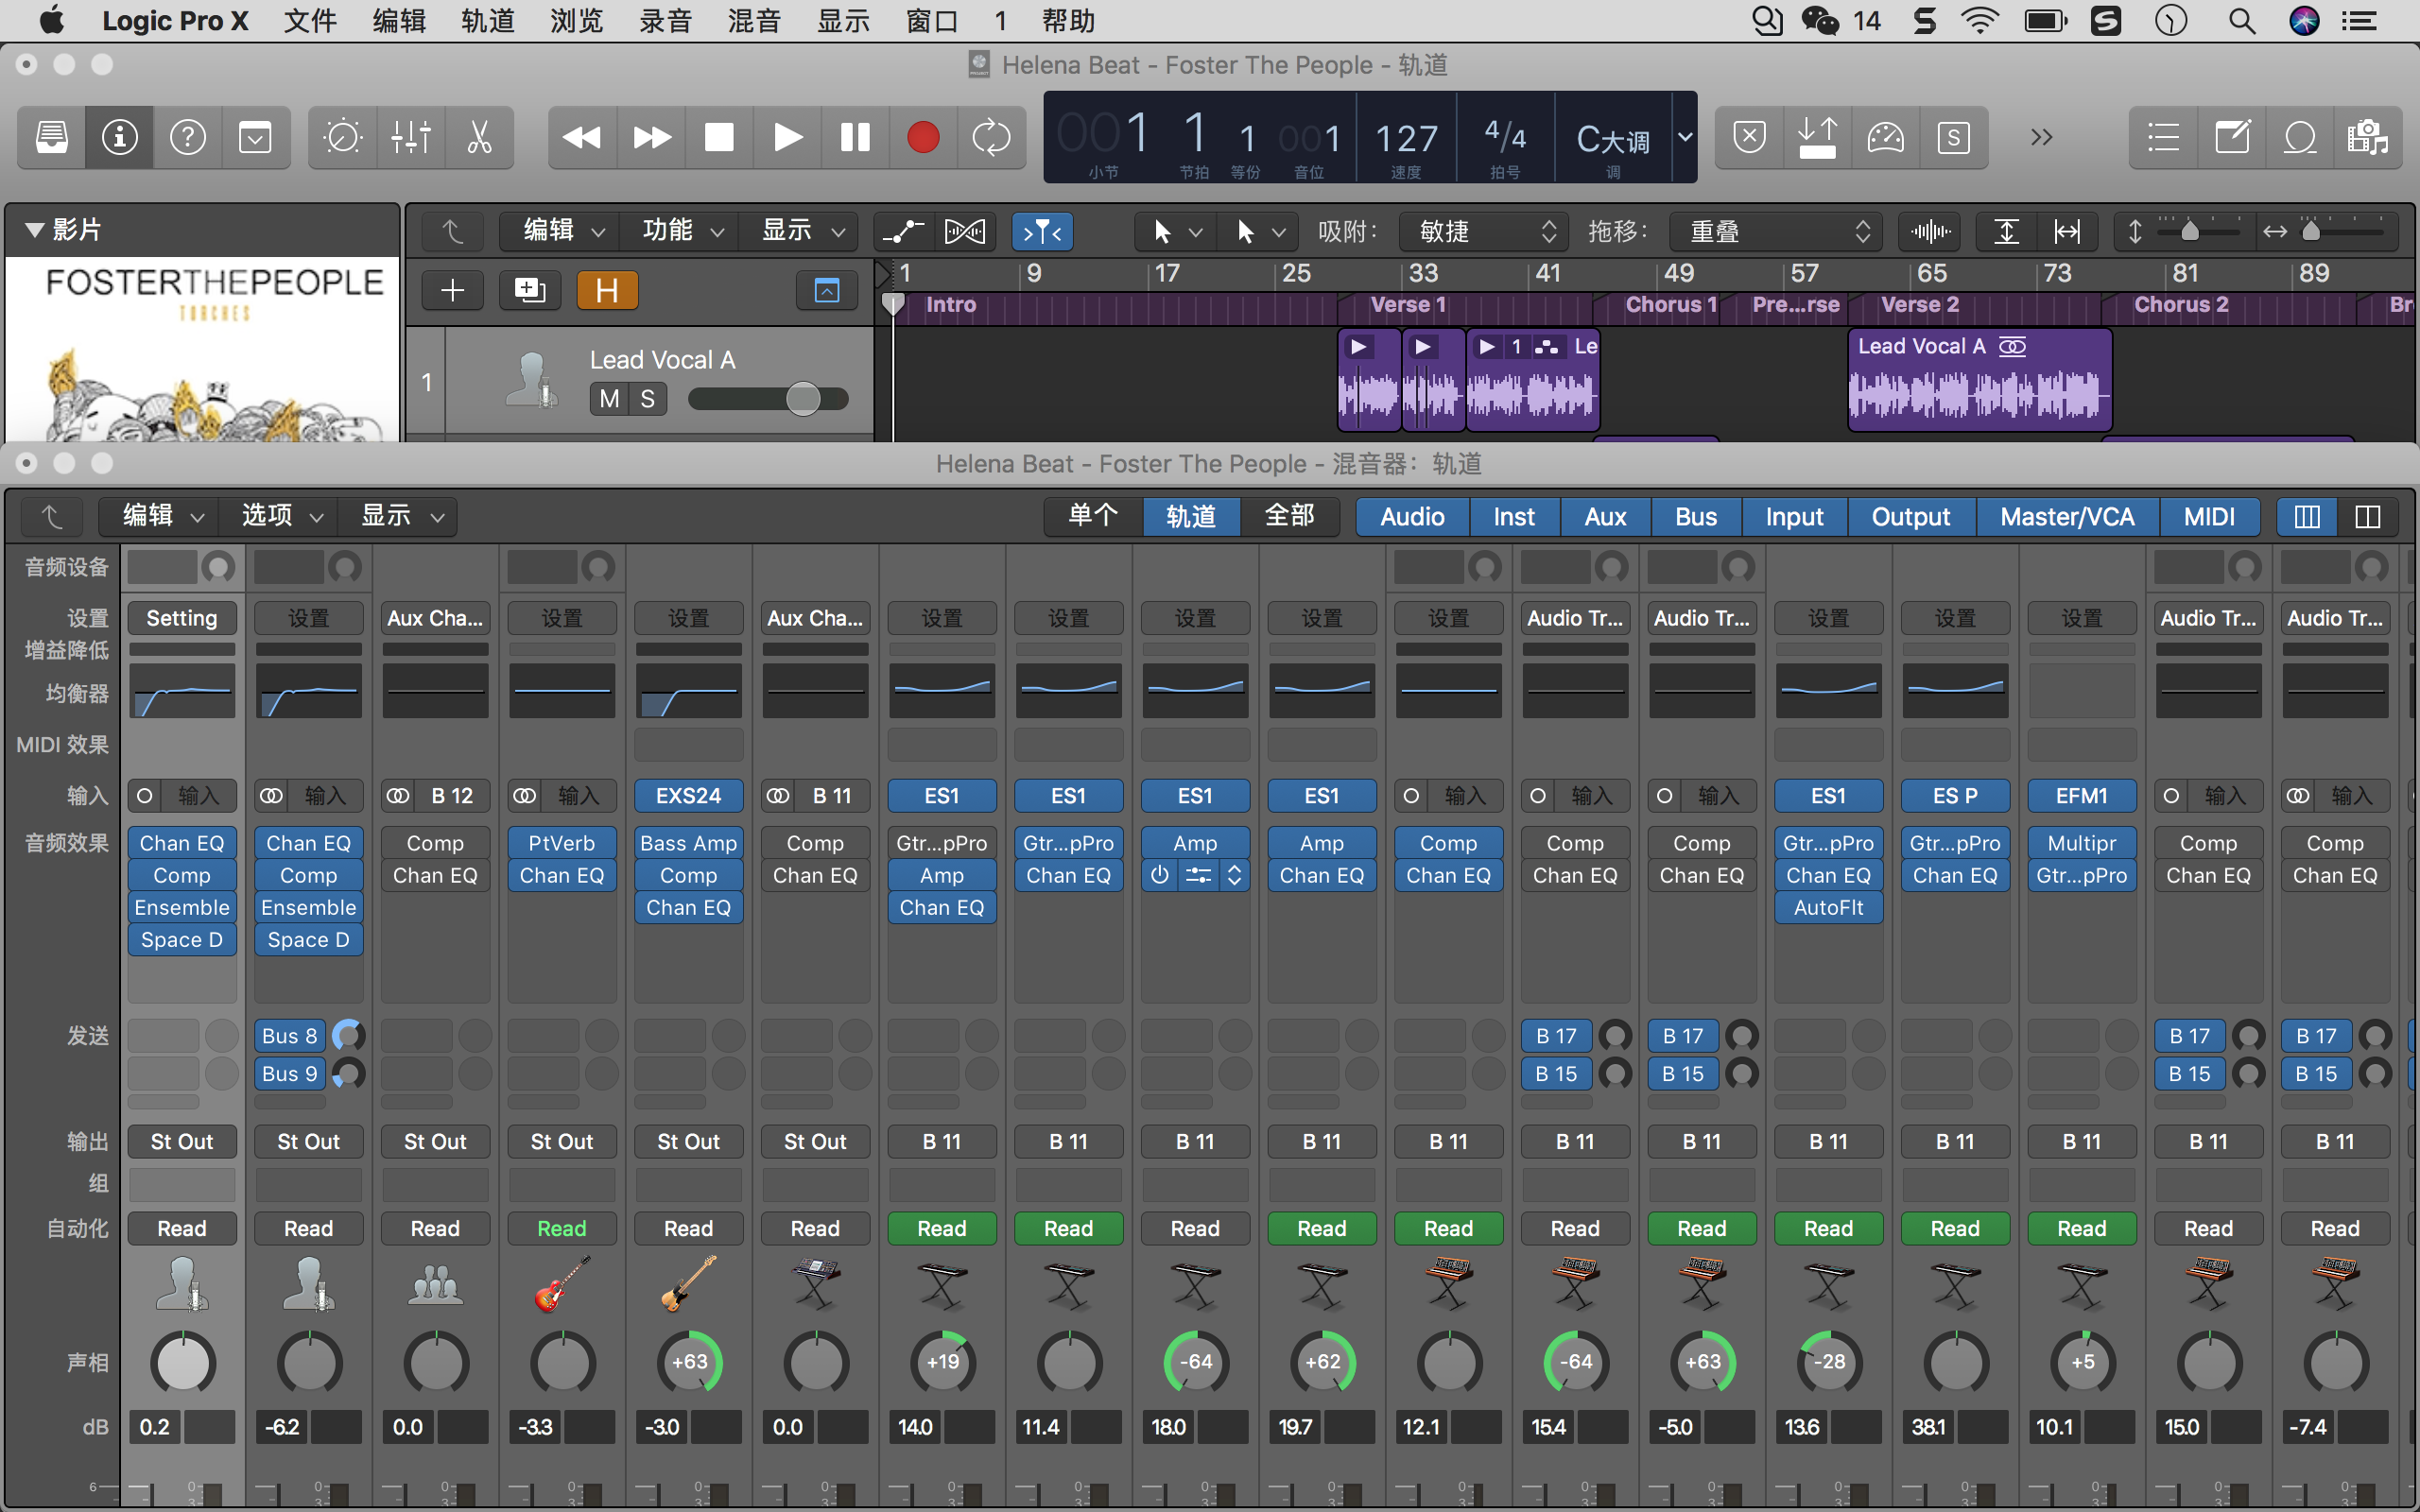
Task: Click the Record button
Action: pyautogui.click(x=922, y=137)
